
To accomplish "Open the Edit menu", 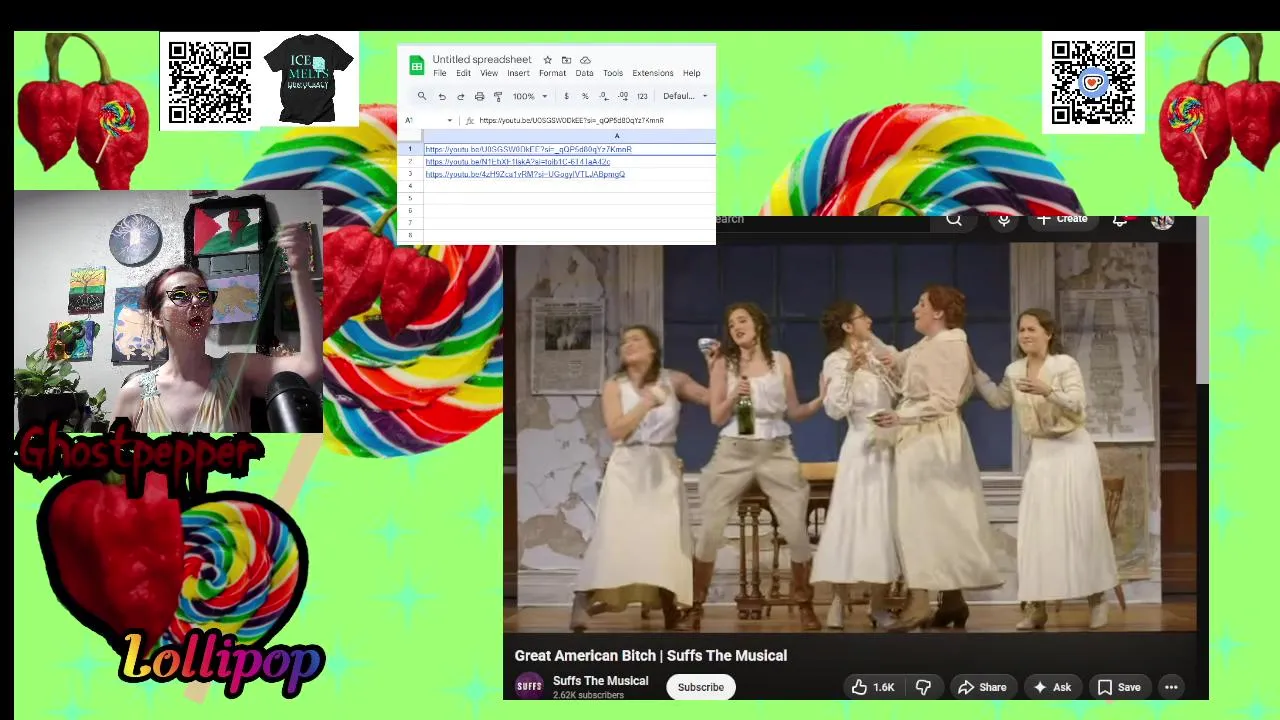I will click(x=463, y=73).
